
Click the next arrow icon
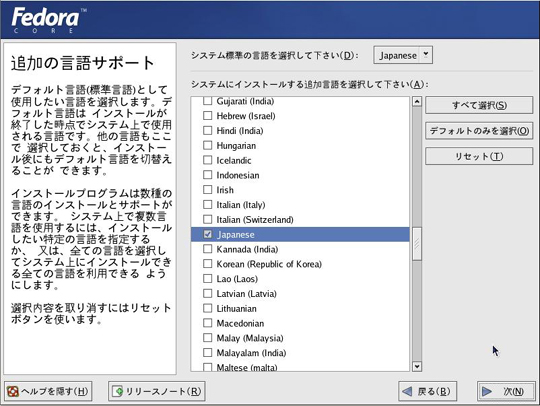click(x=487, y=392)
